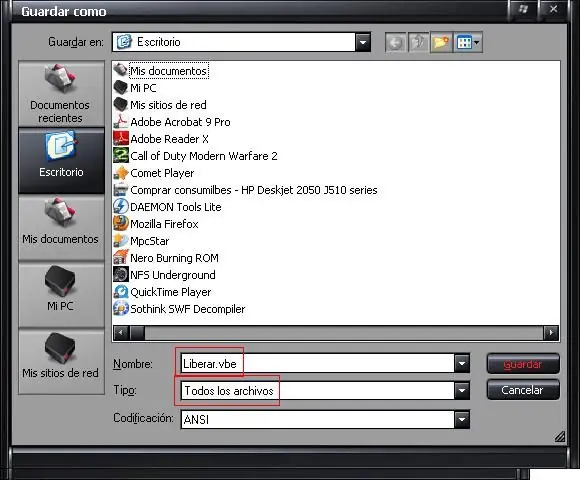Viewport: 580px width, 480px height.
Task: Select the 'Mozilla Firefox' file name
Action: coord(164,224)
